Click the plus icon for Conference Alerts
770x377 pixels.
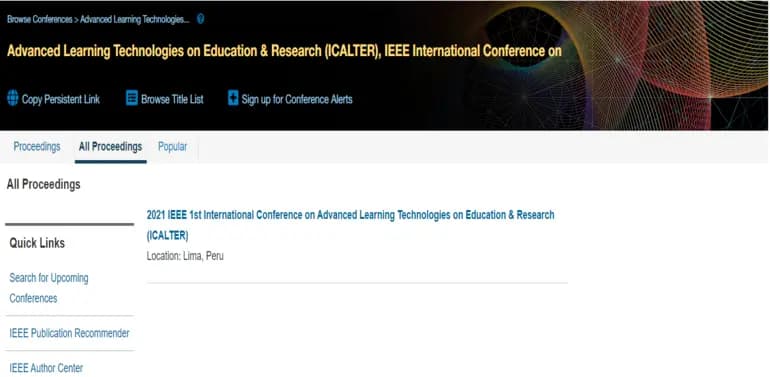coord(233,98)
